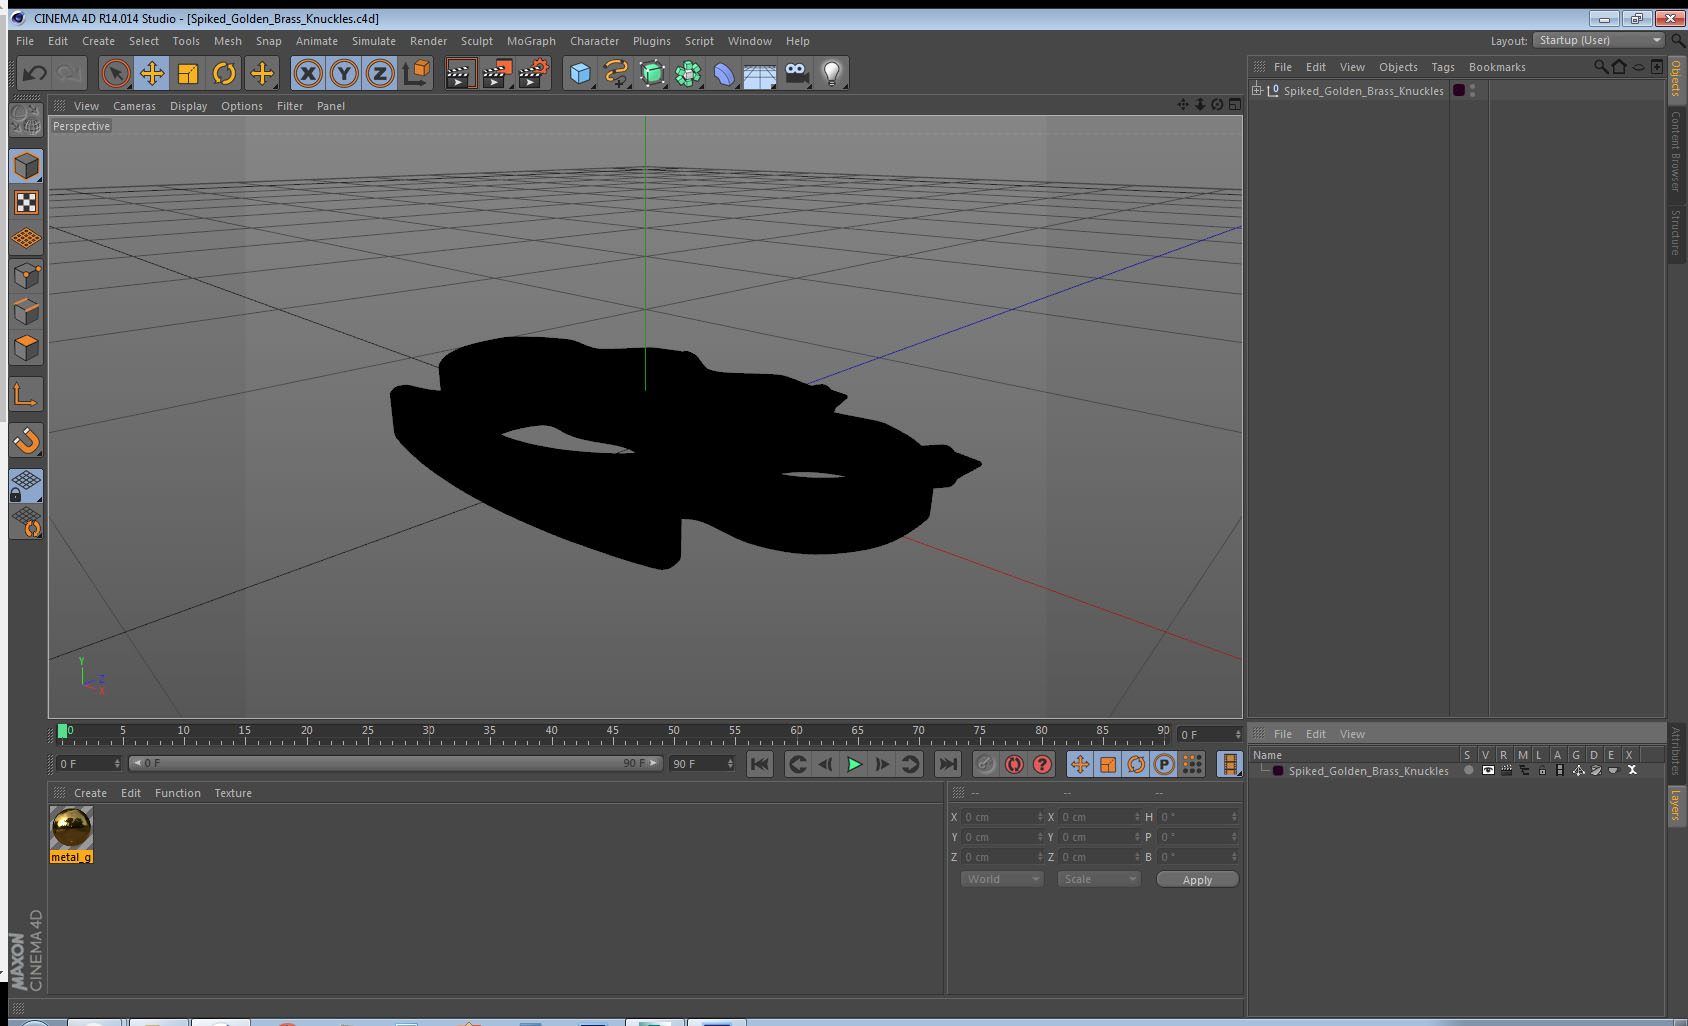Screen dimensions: 1688x1026
Task: Open the spline pen tools icon
Action: pos(616,73)
